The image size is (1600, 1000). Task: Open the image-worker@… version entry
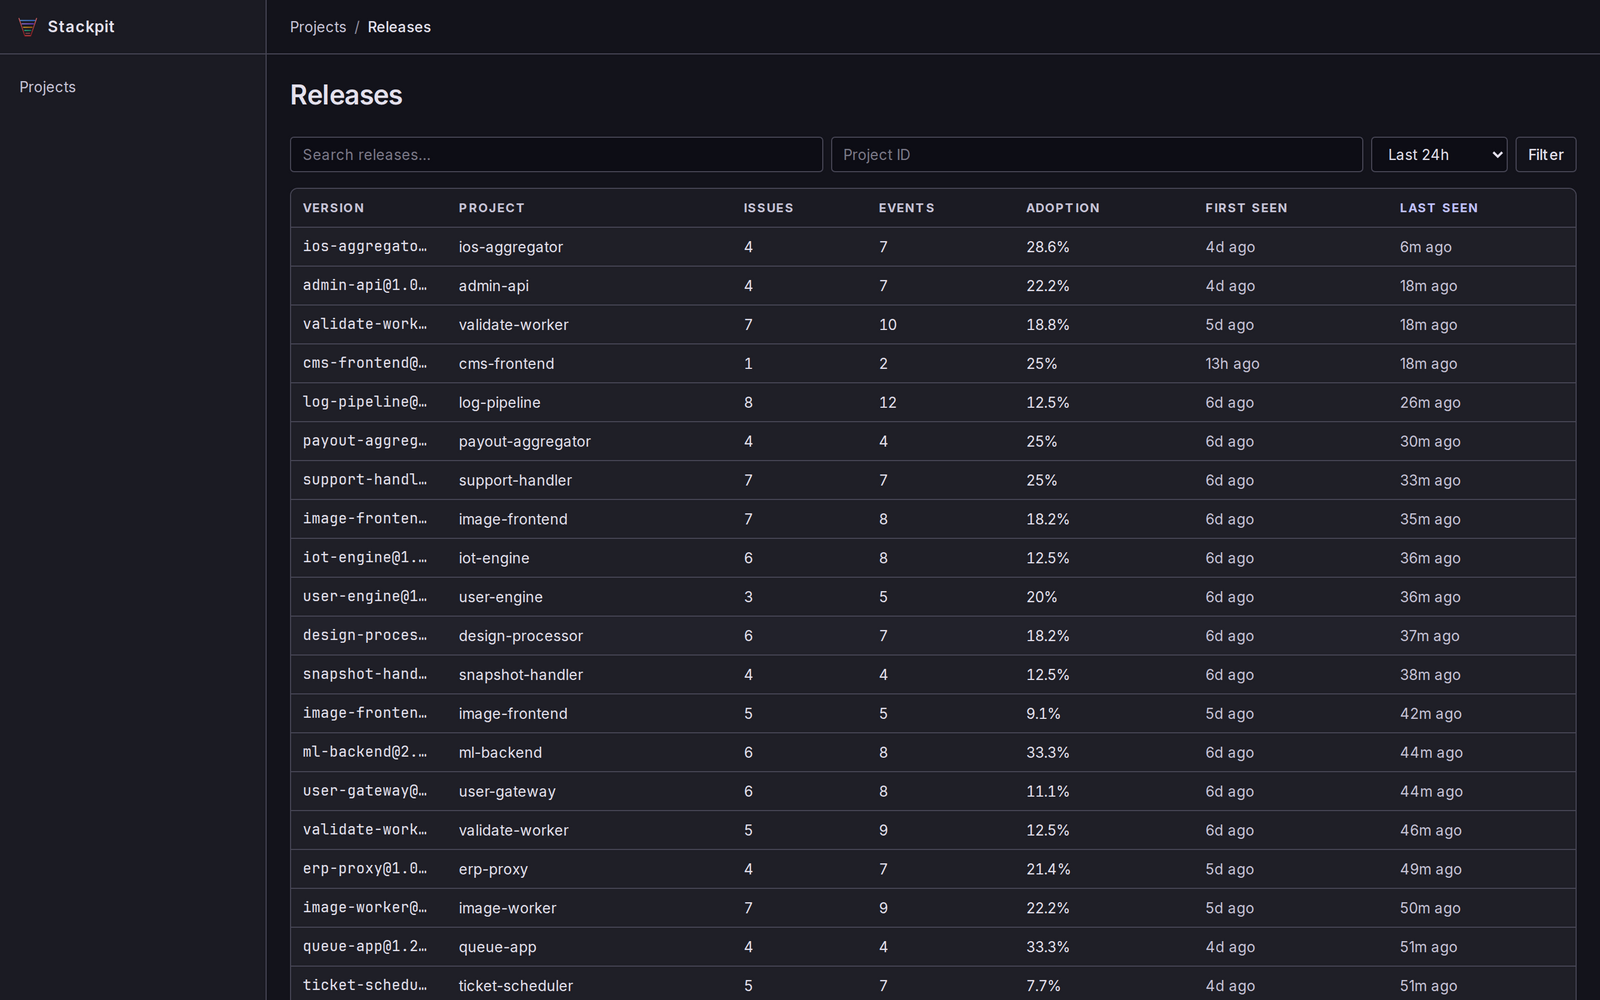[365, 909]
